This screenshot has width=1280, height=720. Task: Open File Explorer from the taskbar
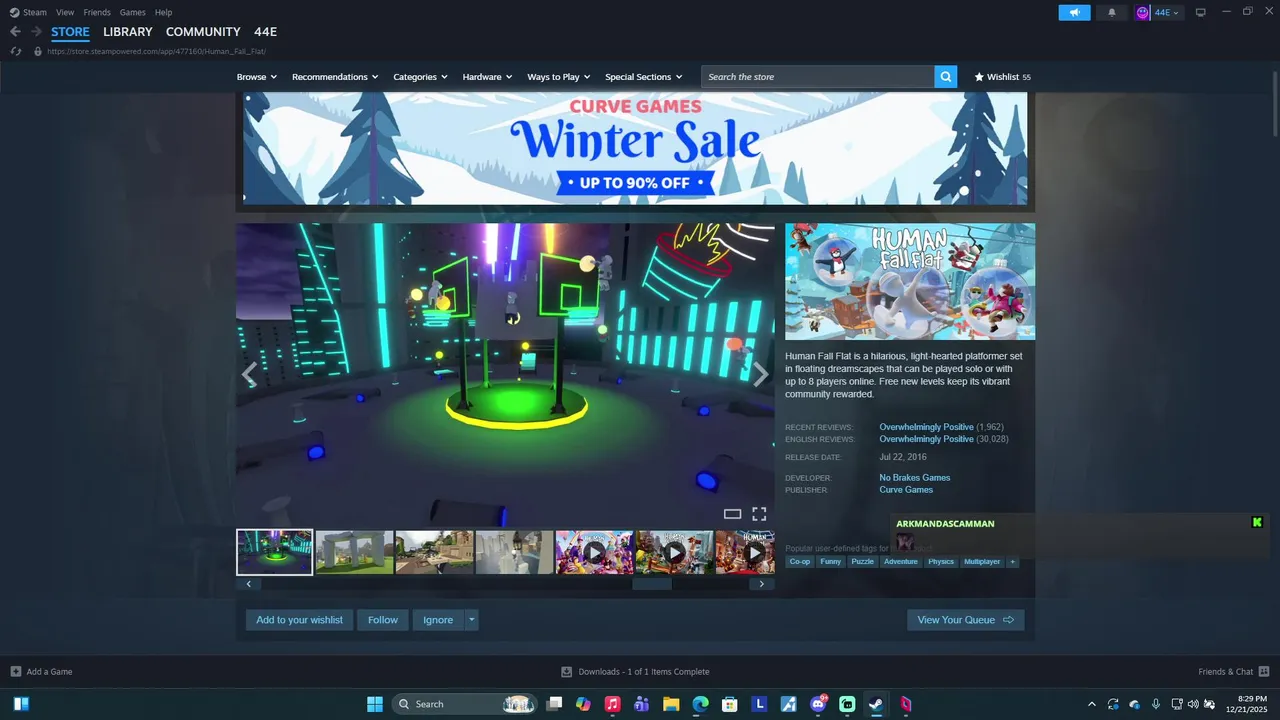[x=671, y=704]
